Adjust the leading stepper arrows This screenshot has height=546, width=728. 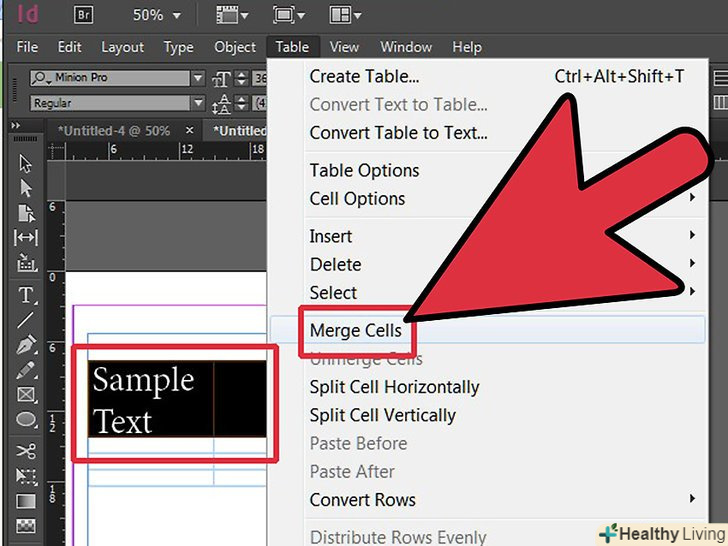coord(241,103)
